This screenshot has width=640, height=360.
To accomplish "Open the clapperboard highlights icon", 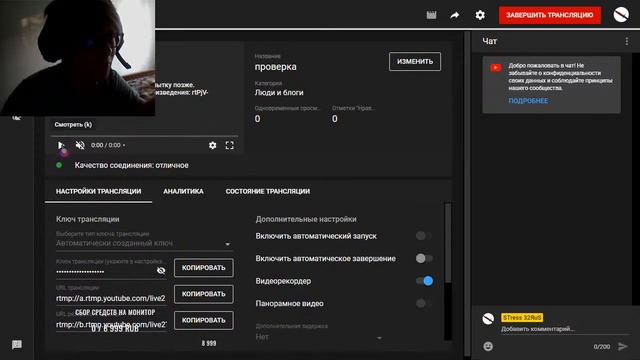I will tap(431, 15).
